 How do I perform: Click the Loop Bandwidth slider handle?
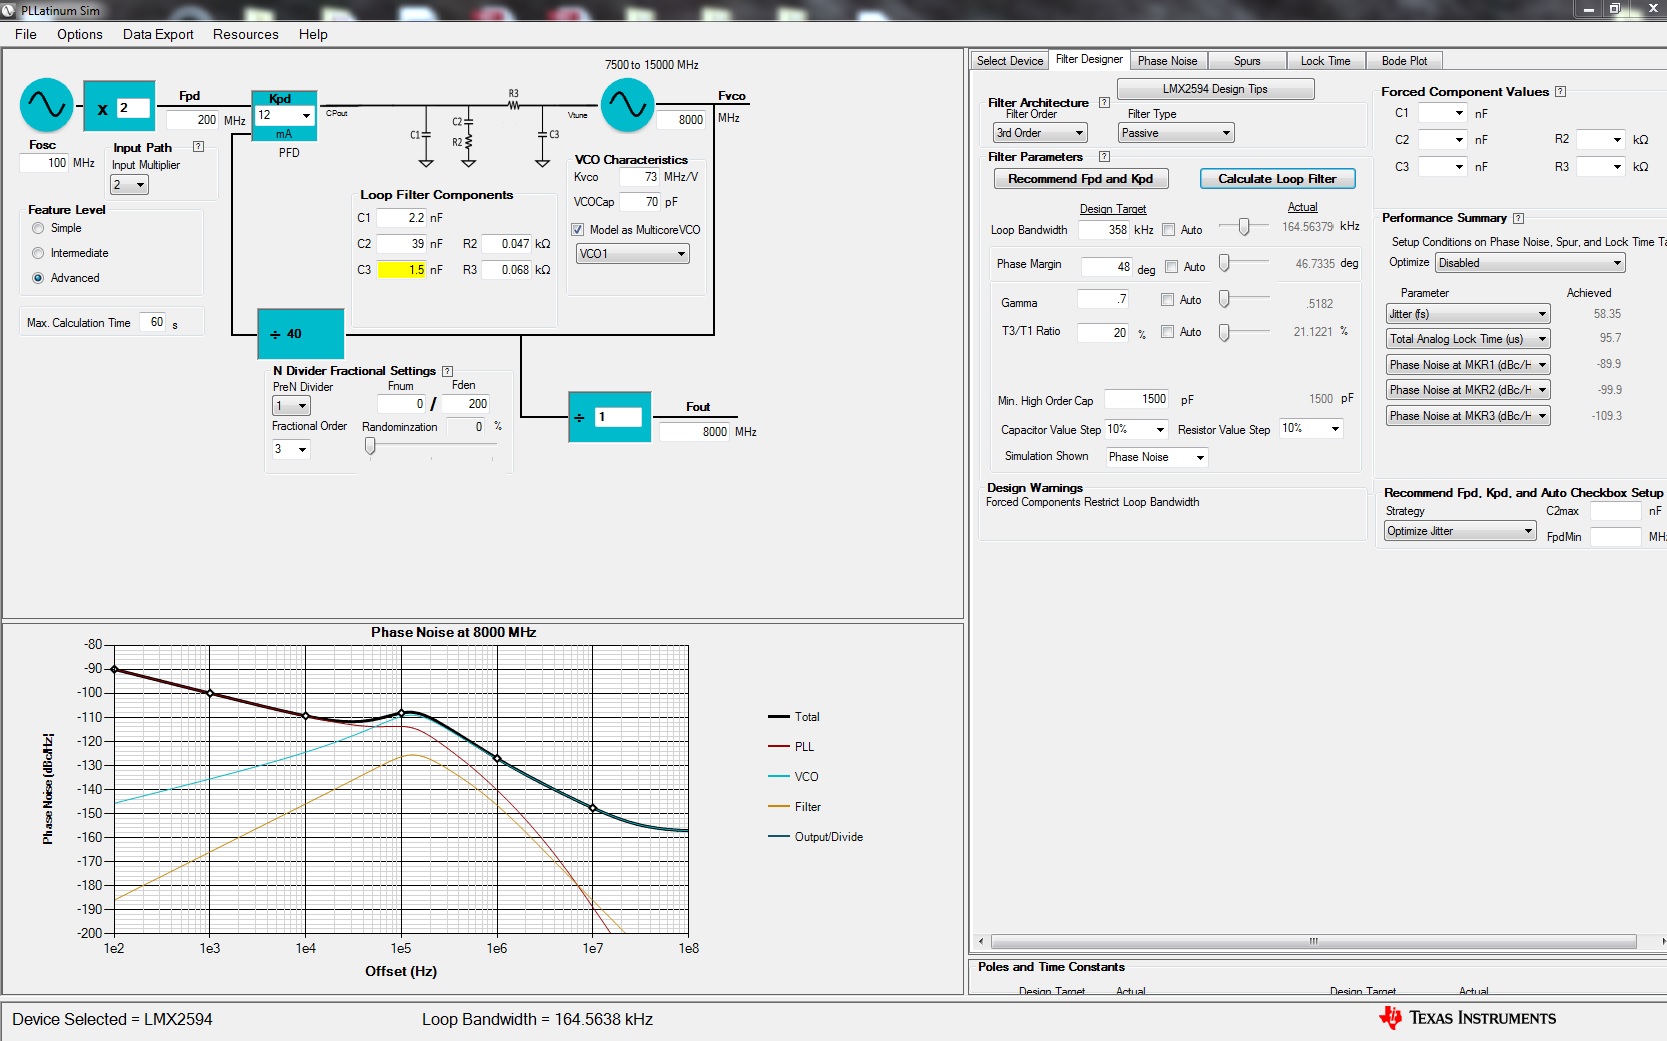click(1244, 227)
